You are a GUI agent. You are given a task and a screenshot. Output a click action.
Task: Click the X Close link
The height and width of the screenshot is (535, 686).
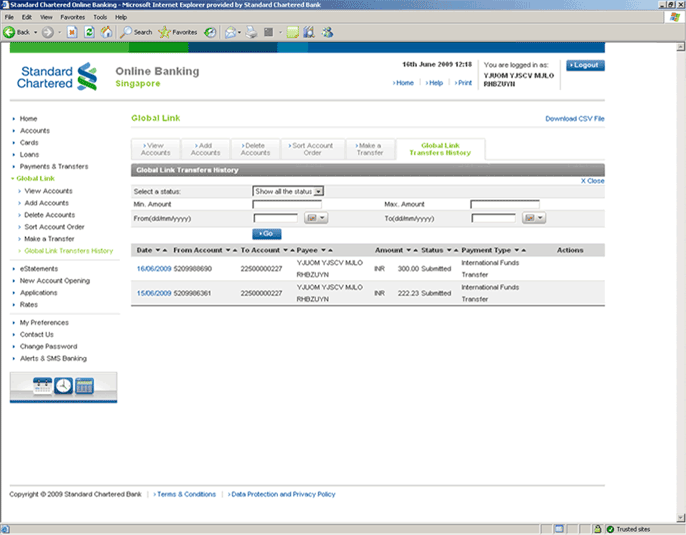point(592,181)
